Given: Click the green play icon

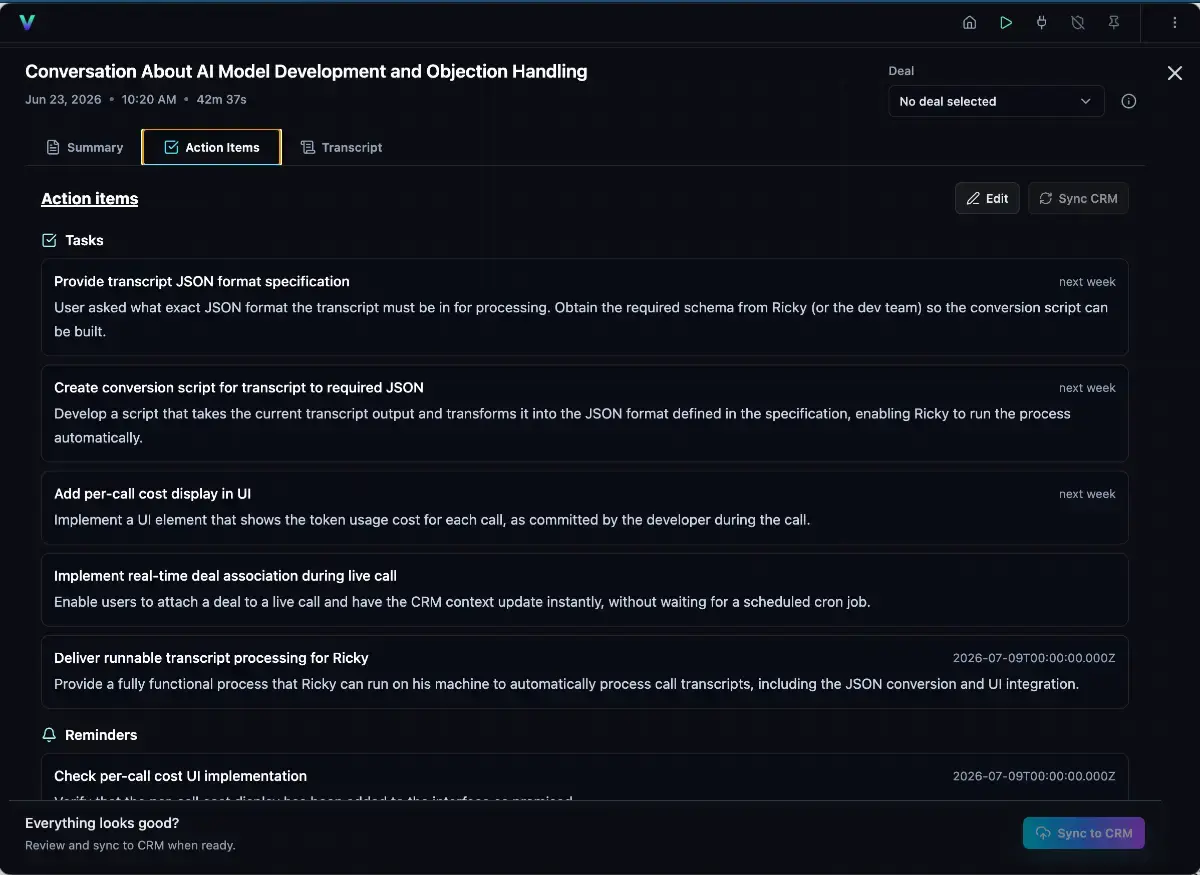Looking at the screenshot, I should pos(1006,22).
